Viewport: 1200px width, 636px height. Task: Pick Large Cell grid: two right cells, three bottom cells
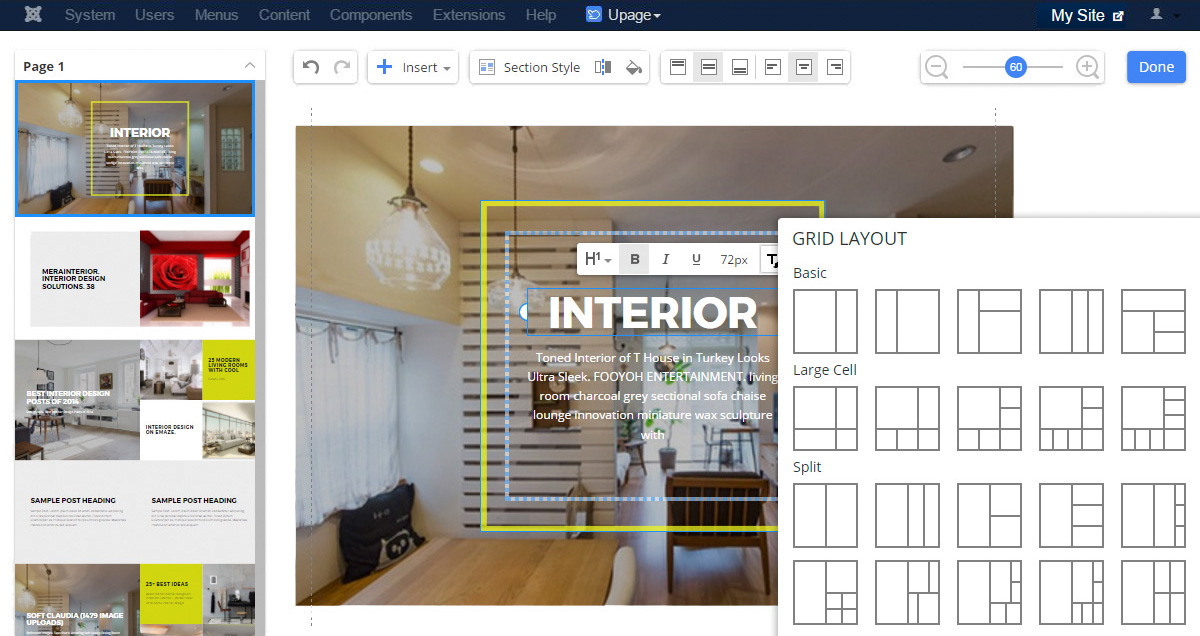[x=990, y=419]
